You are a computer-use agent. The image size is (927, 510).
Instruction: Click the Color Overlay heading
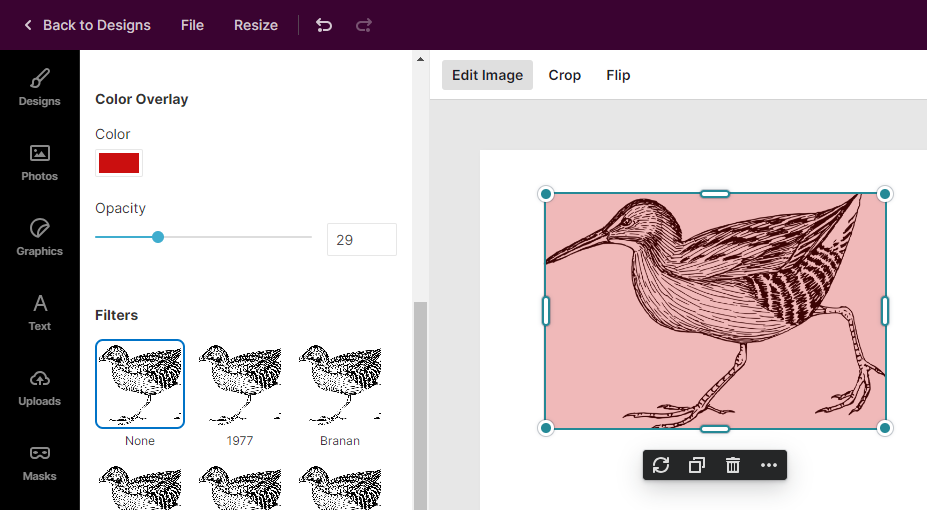[x=141, y=99]
